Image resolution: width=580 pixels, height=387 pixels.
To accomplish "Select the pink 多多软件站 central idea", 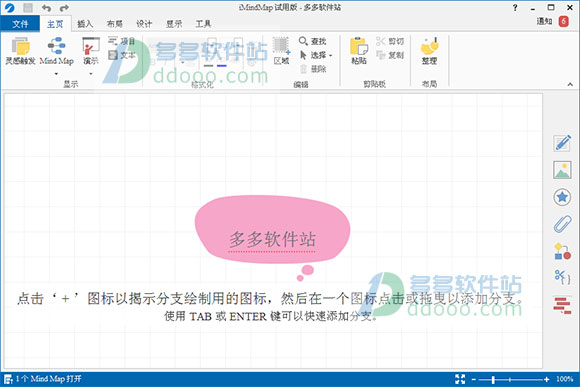I will click(272, 229).
